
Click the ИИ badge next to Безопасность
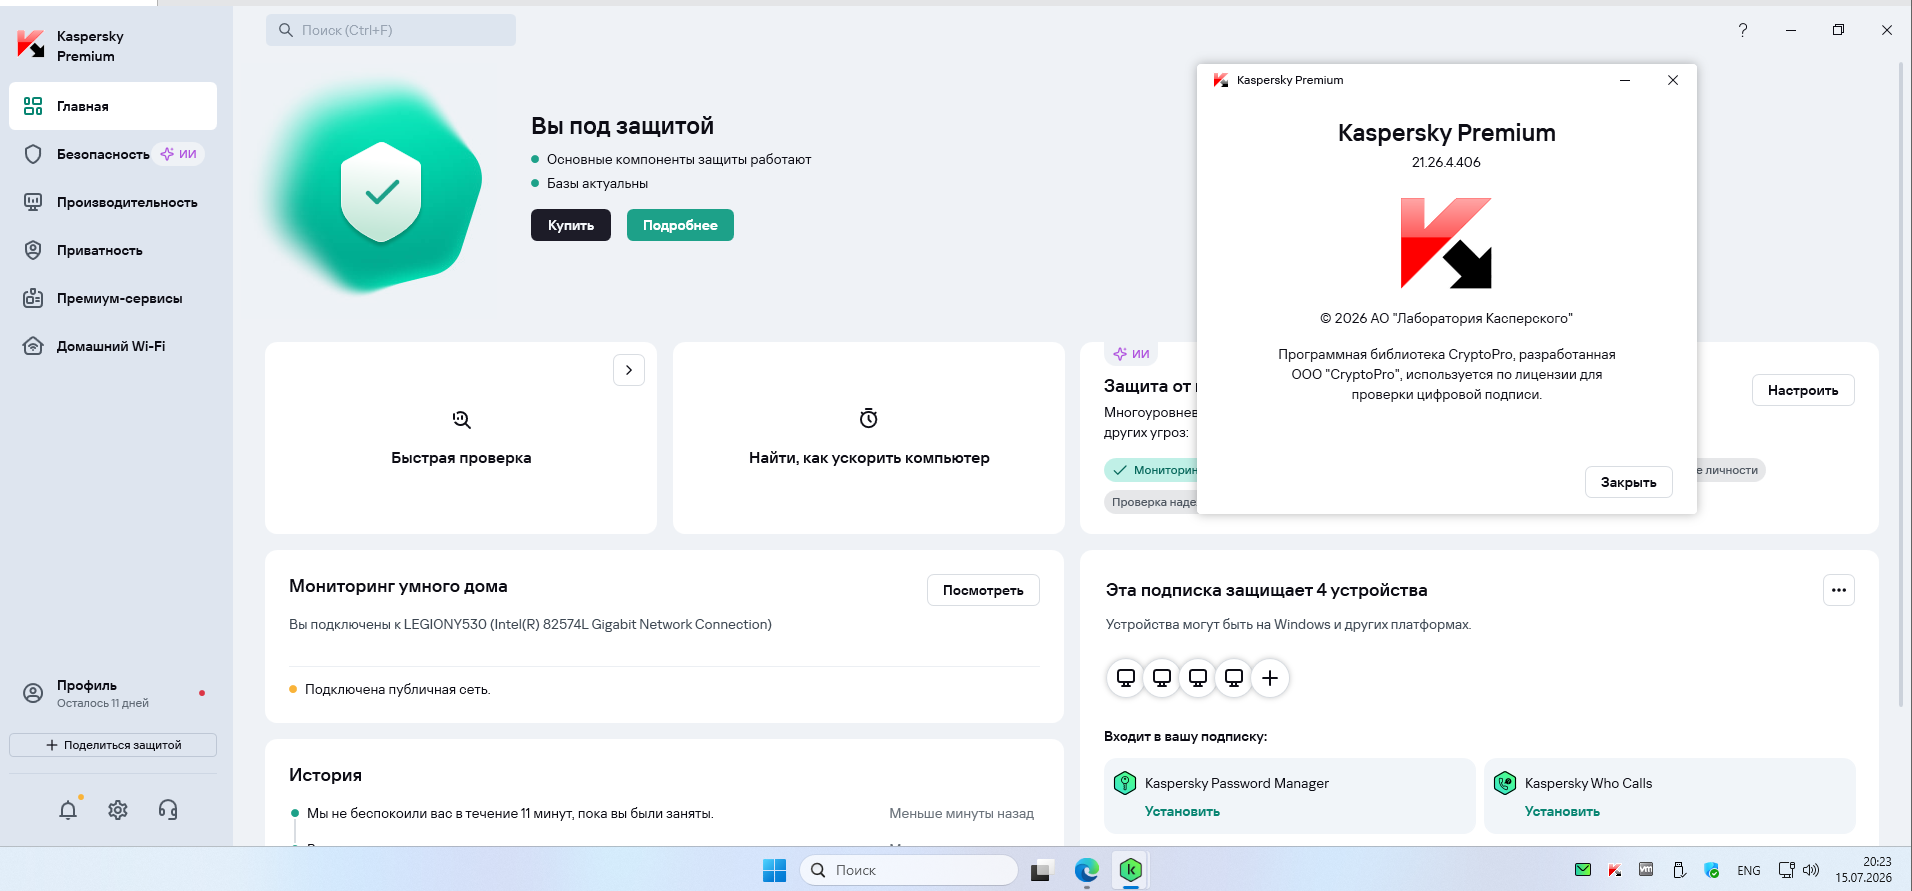(x=180, y=154)
